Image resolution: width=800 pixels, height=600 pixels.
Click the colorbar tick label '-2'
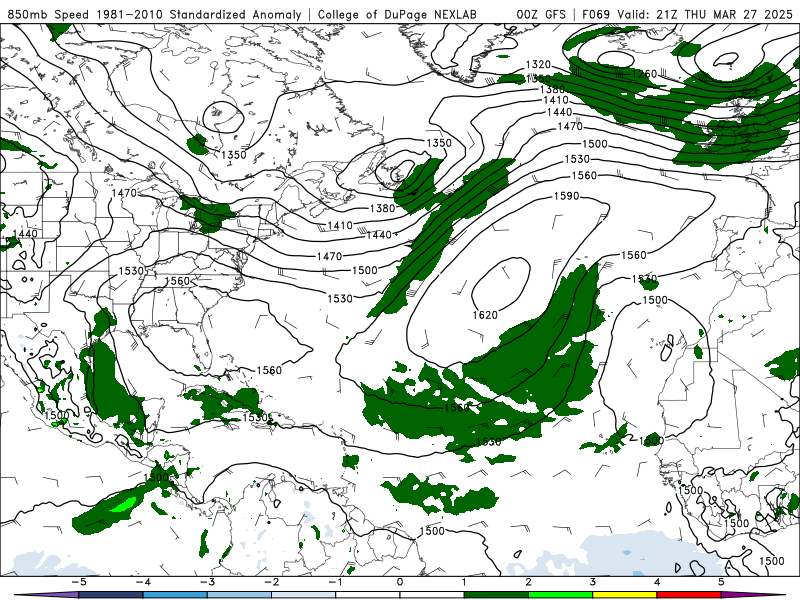tap(271, 582)
